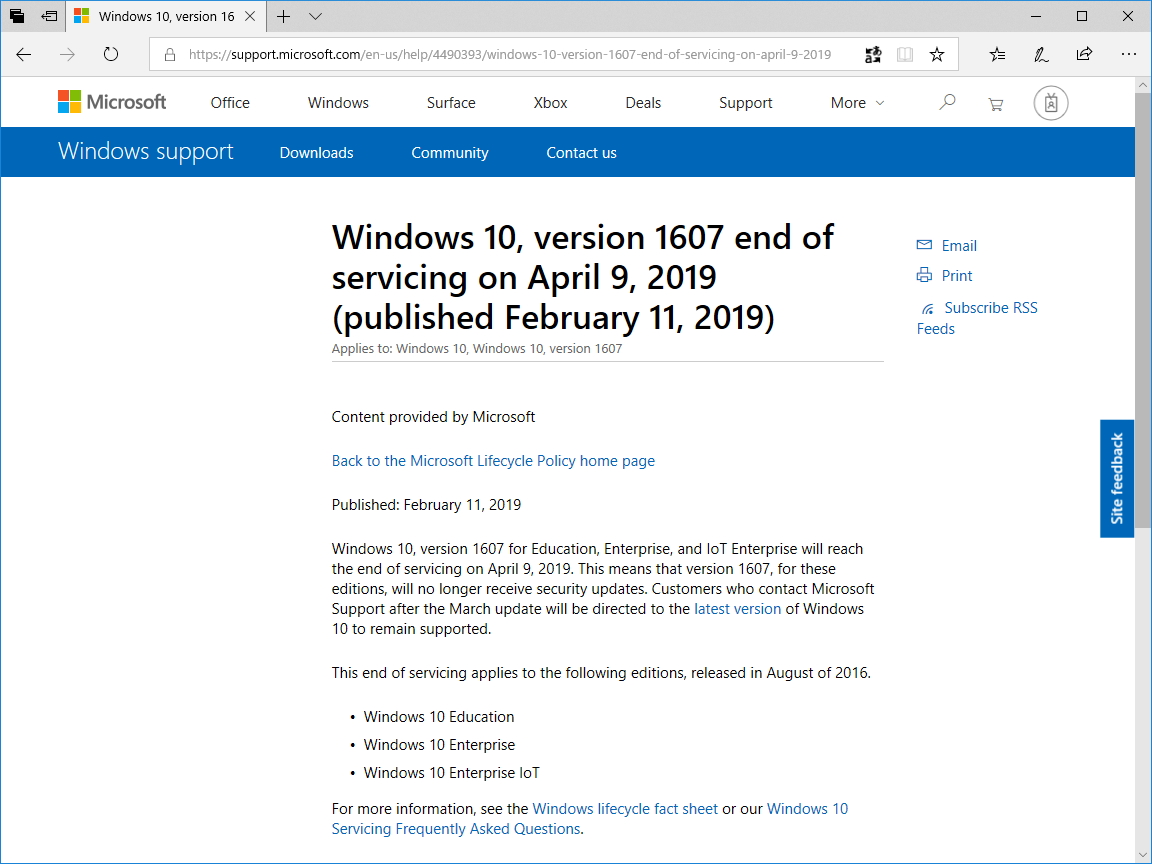This screenshot has height=864, width=1152.
Task: Open the Favorites hub icon
Action: click(x=997, y=55)
